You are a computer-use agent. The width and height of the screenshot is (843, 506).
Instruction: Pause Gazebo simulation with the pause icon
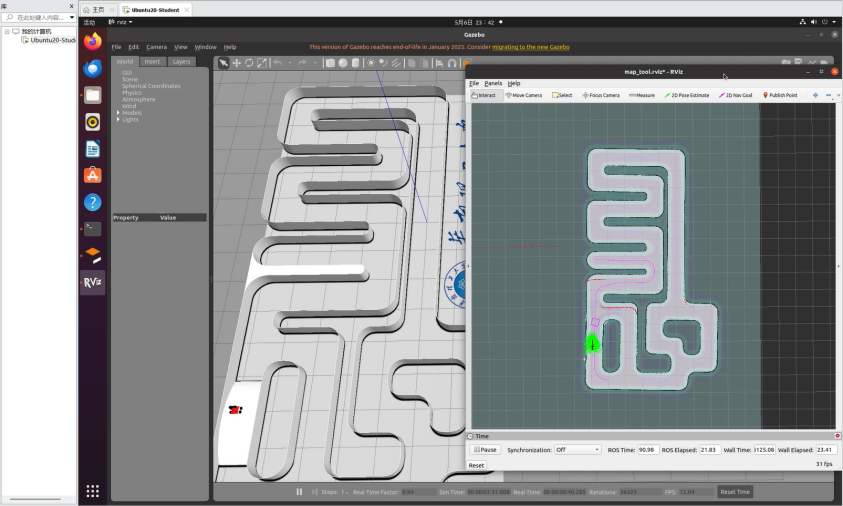pyautogui.click(x=299, y=491)
